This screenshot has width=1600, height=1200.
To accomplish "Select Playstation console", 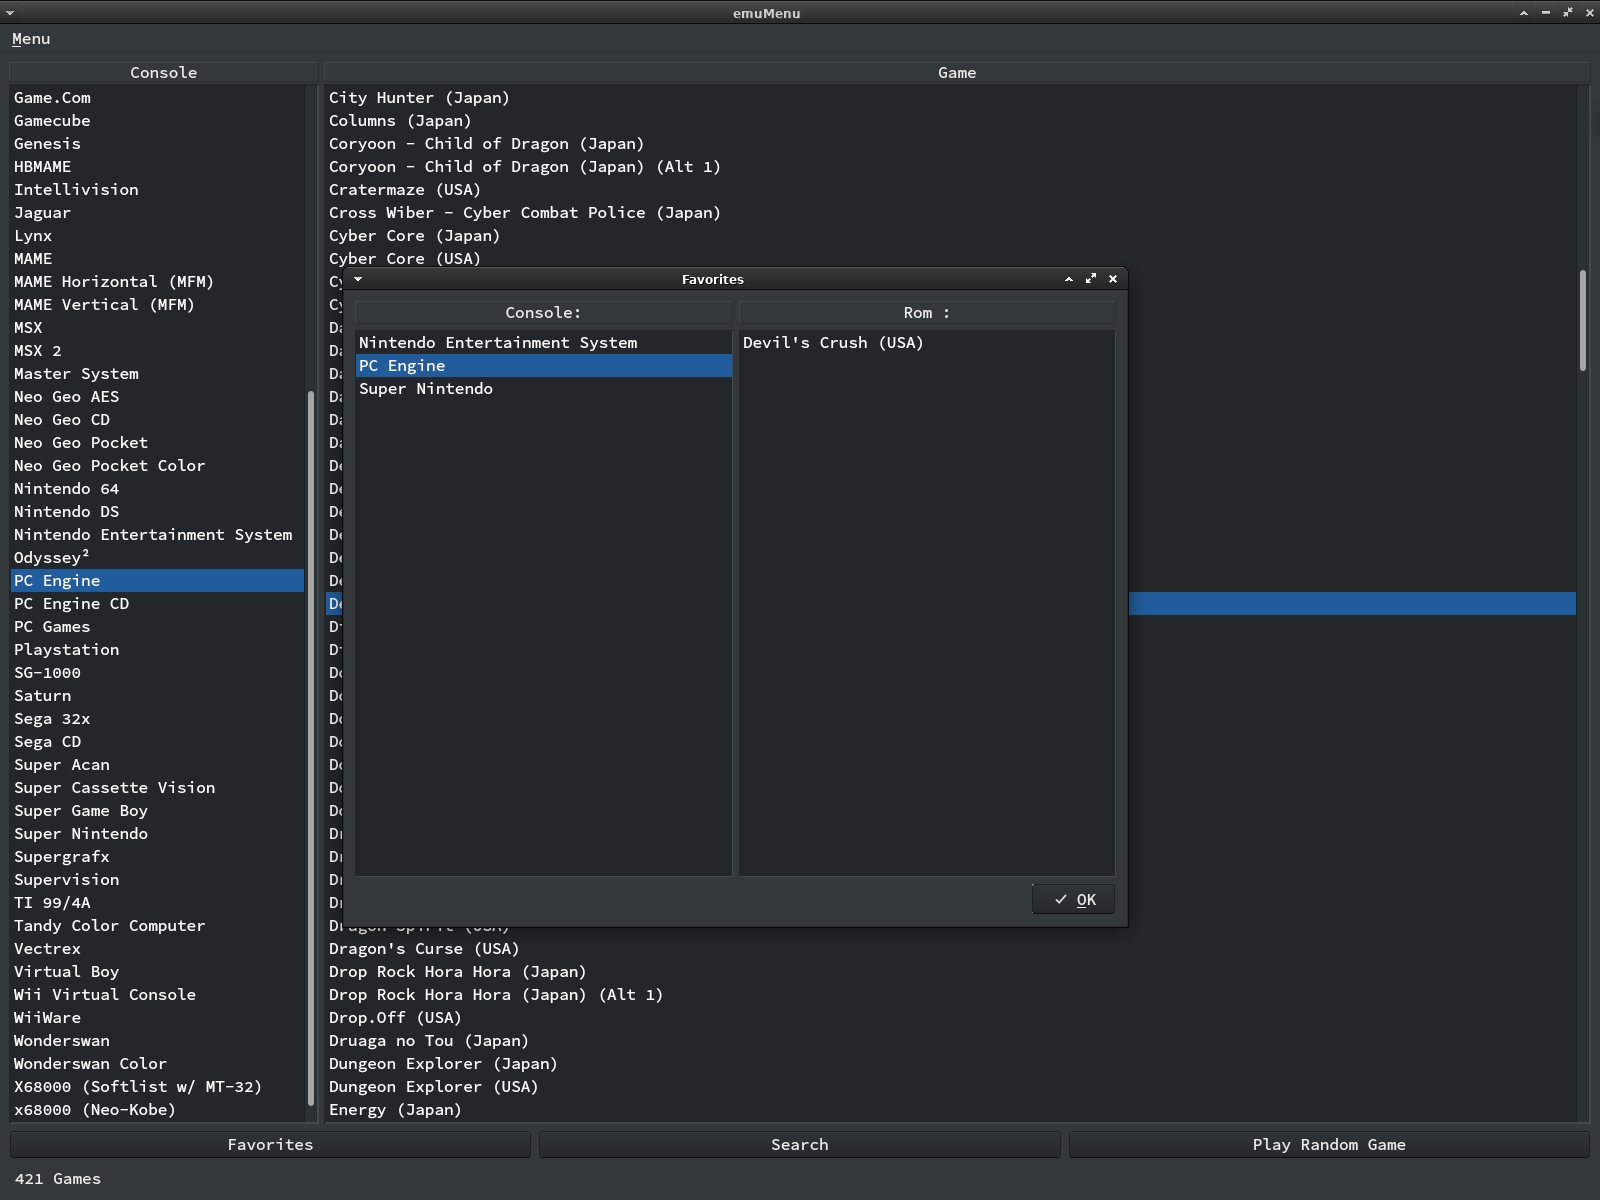I will [x=157, y=650].
